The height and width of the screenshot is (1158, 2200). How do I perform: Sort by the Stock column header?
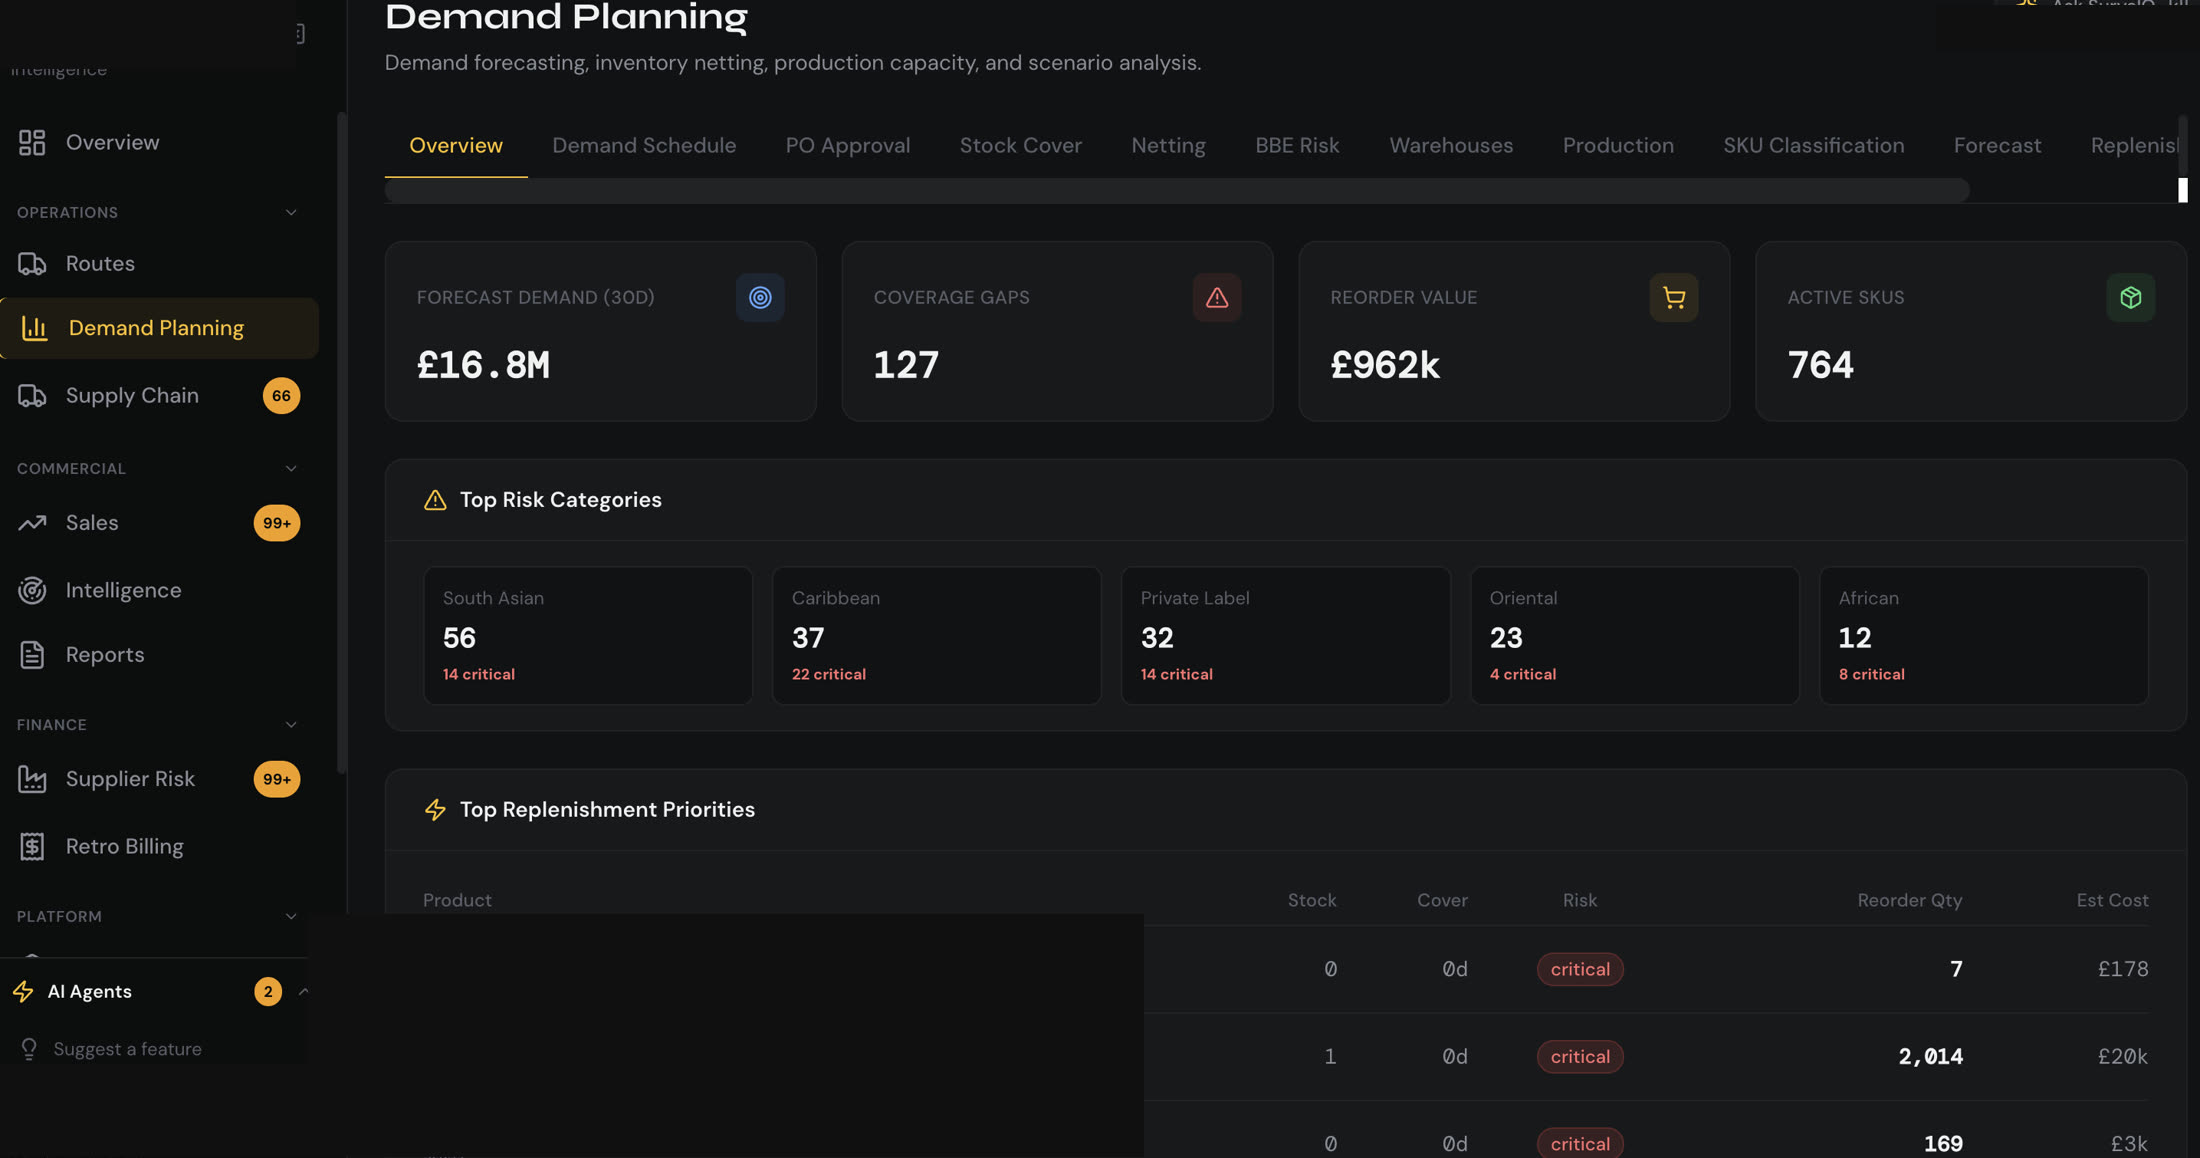click(1312, 901)
